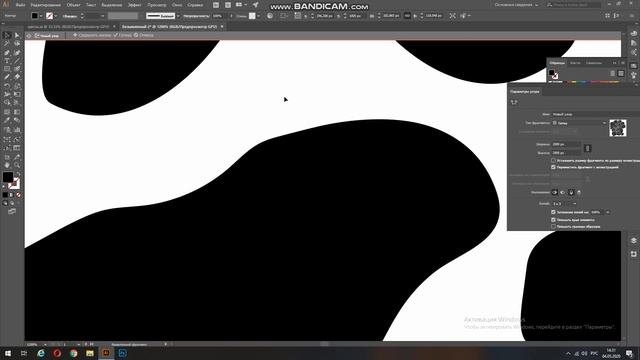Open the copies 3 x 3 dropdown
Viewport: 640px width, 360px height.
click(x=564, y=204)
